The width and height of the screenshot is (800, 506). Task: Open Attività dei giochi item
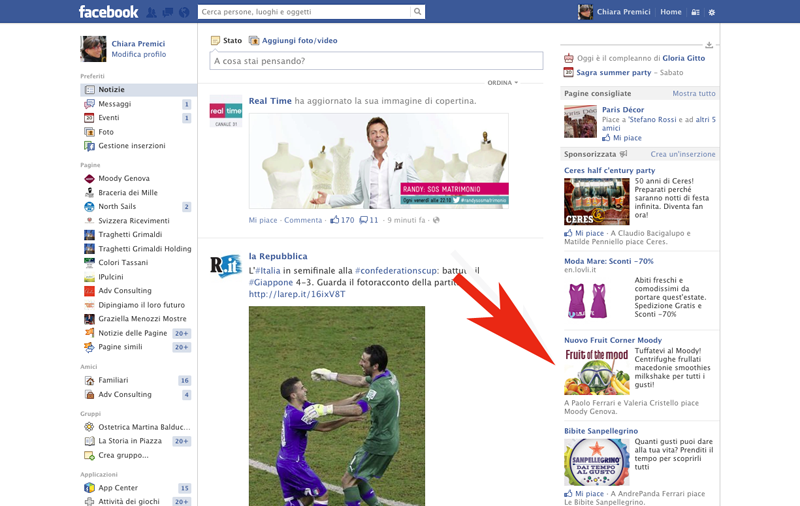pyautogui.click(x=129, y=501)
